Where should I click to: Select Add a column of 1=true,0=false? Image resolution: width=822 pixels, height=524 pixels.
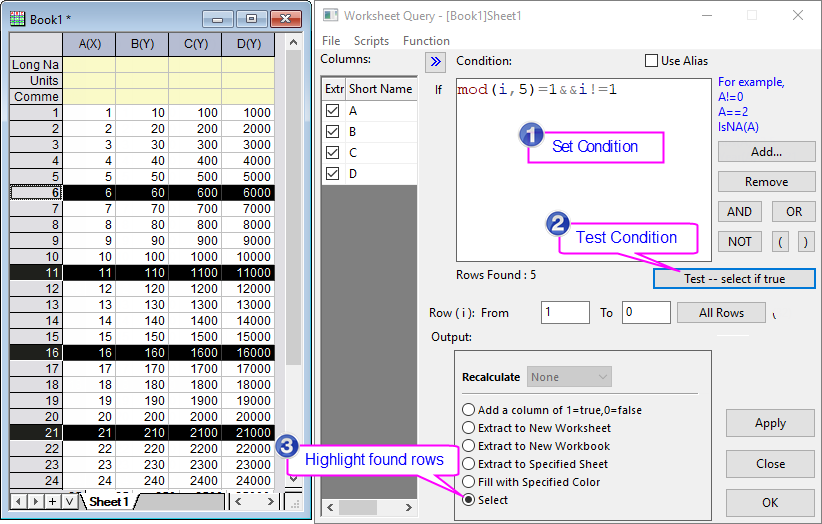(x=469, y=410)
